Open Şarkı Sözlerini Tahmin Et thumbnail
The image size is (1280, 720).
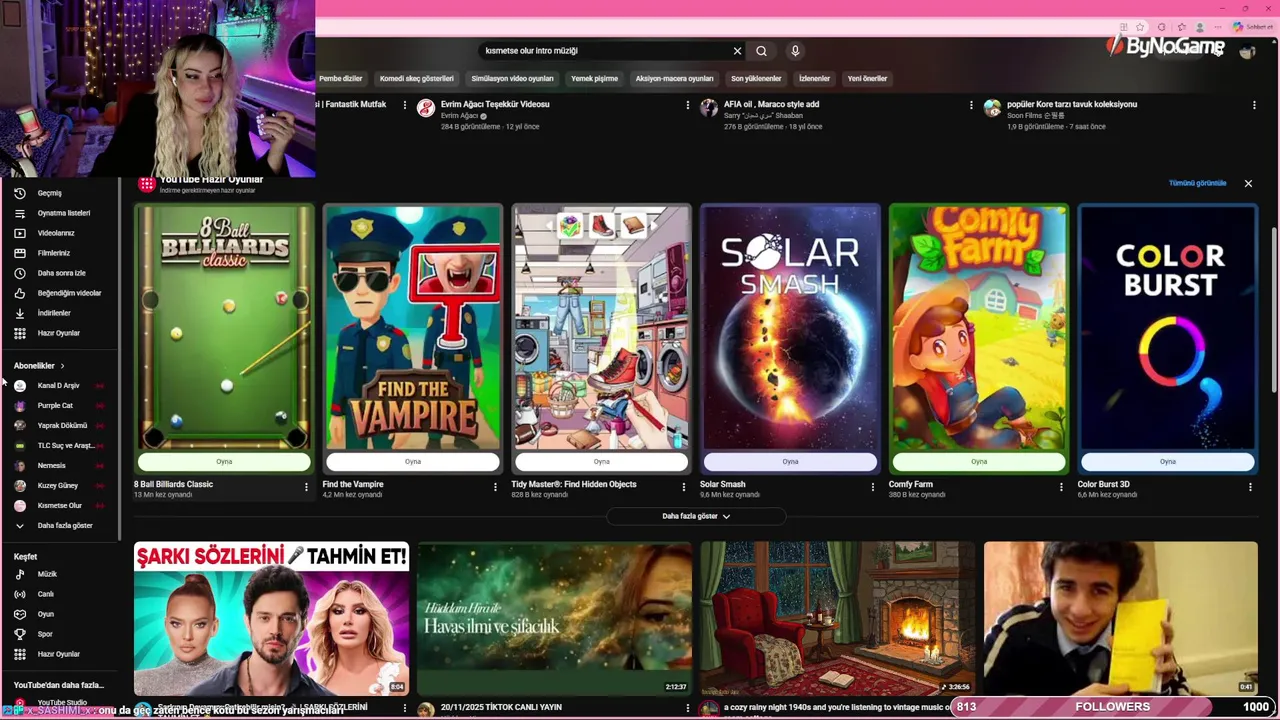272,619
